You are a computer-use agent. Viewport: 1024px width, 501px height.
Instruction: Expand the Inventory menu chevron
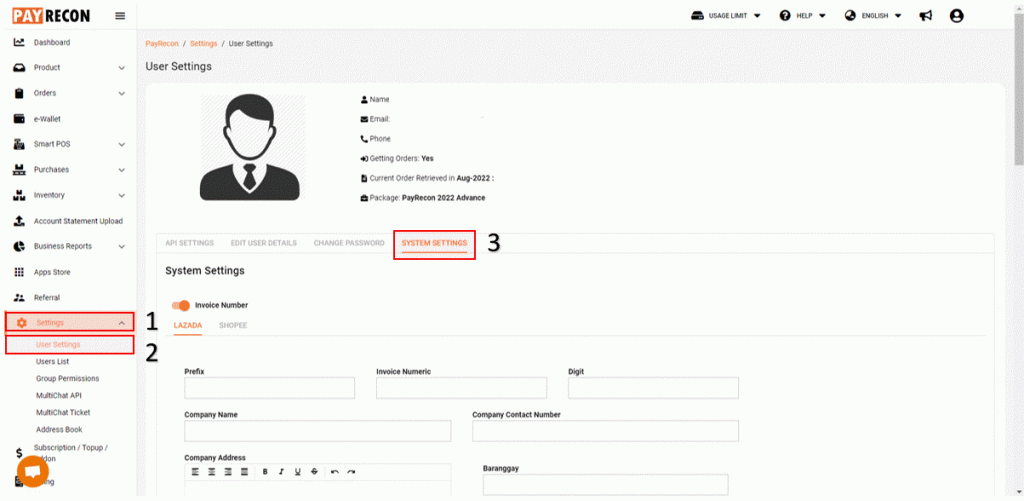point(121,195)
